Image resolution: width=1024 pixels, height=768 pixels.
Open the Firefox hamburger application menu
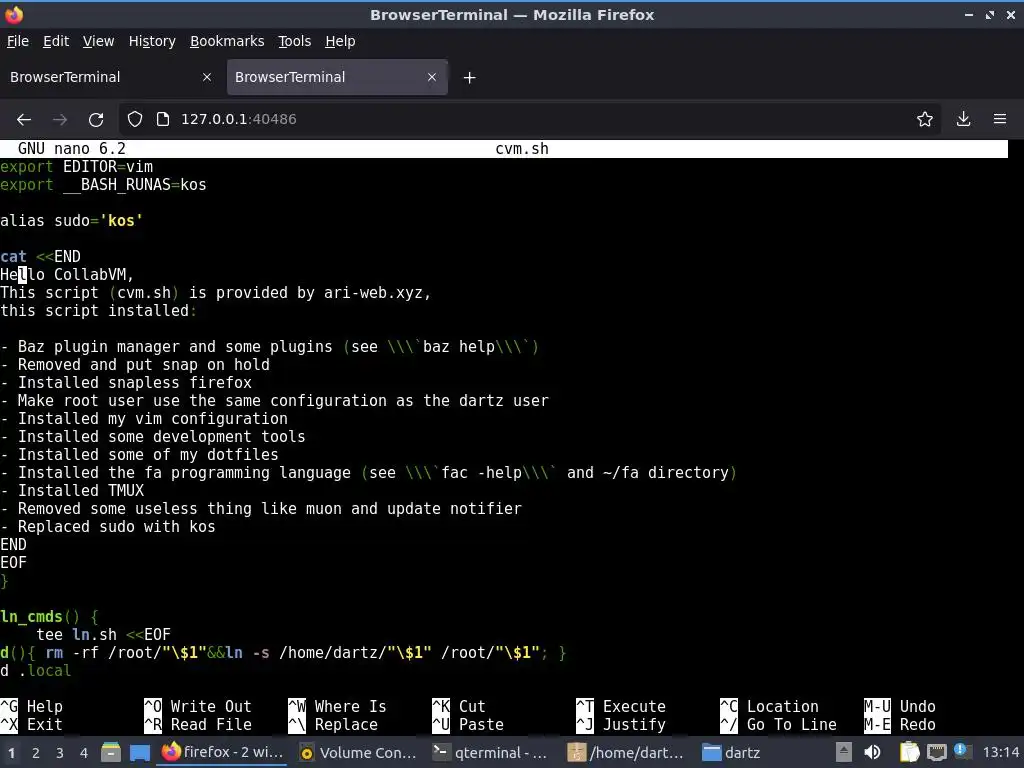point(1000,119)
